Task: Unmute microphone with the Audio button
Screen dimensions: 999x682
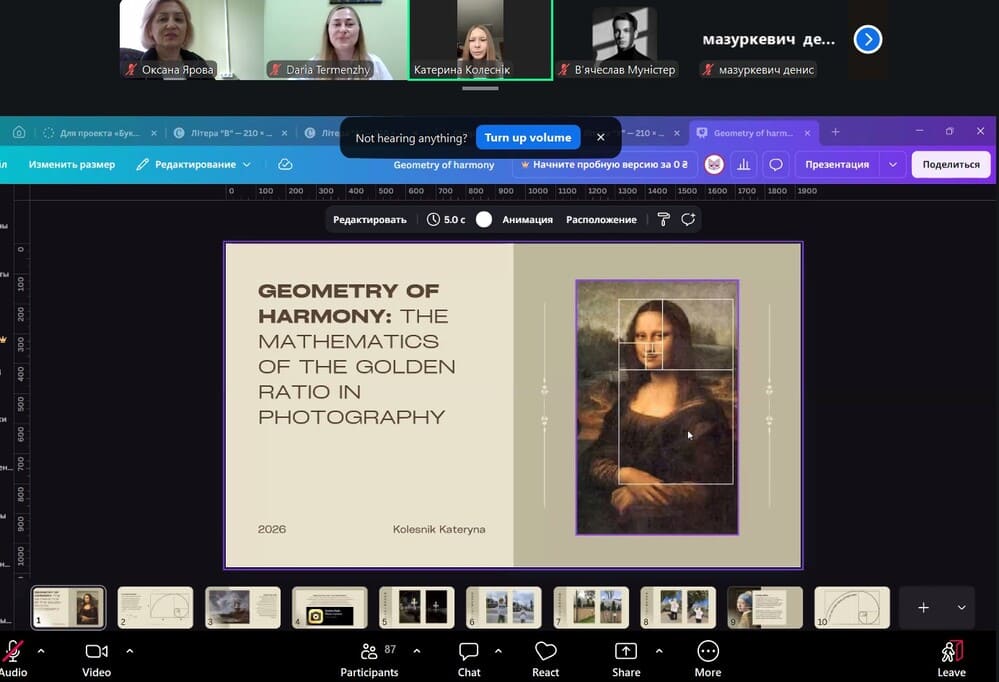Action: coord(13,658)
